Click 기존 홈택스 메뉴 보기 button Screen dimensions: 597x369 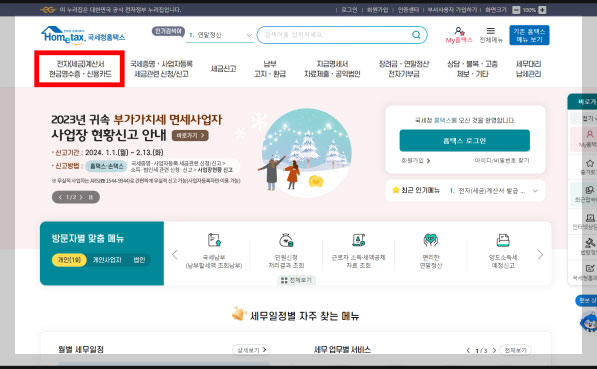click(x=529, y=35)
